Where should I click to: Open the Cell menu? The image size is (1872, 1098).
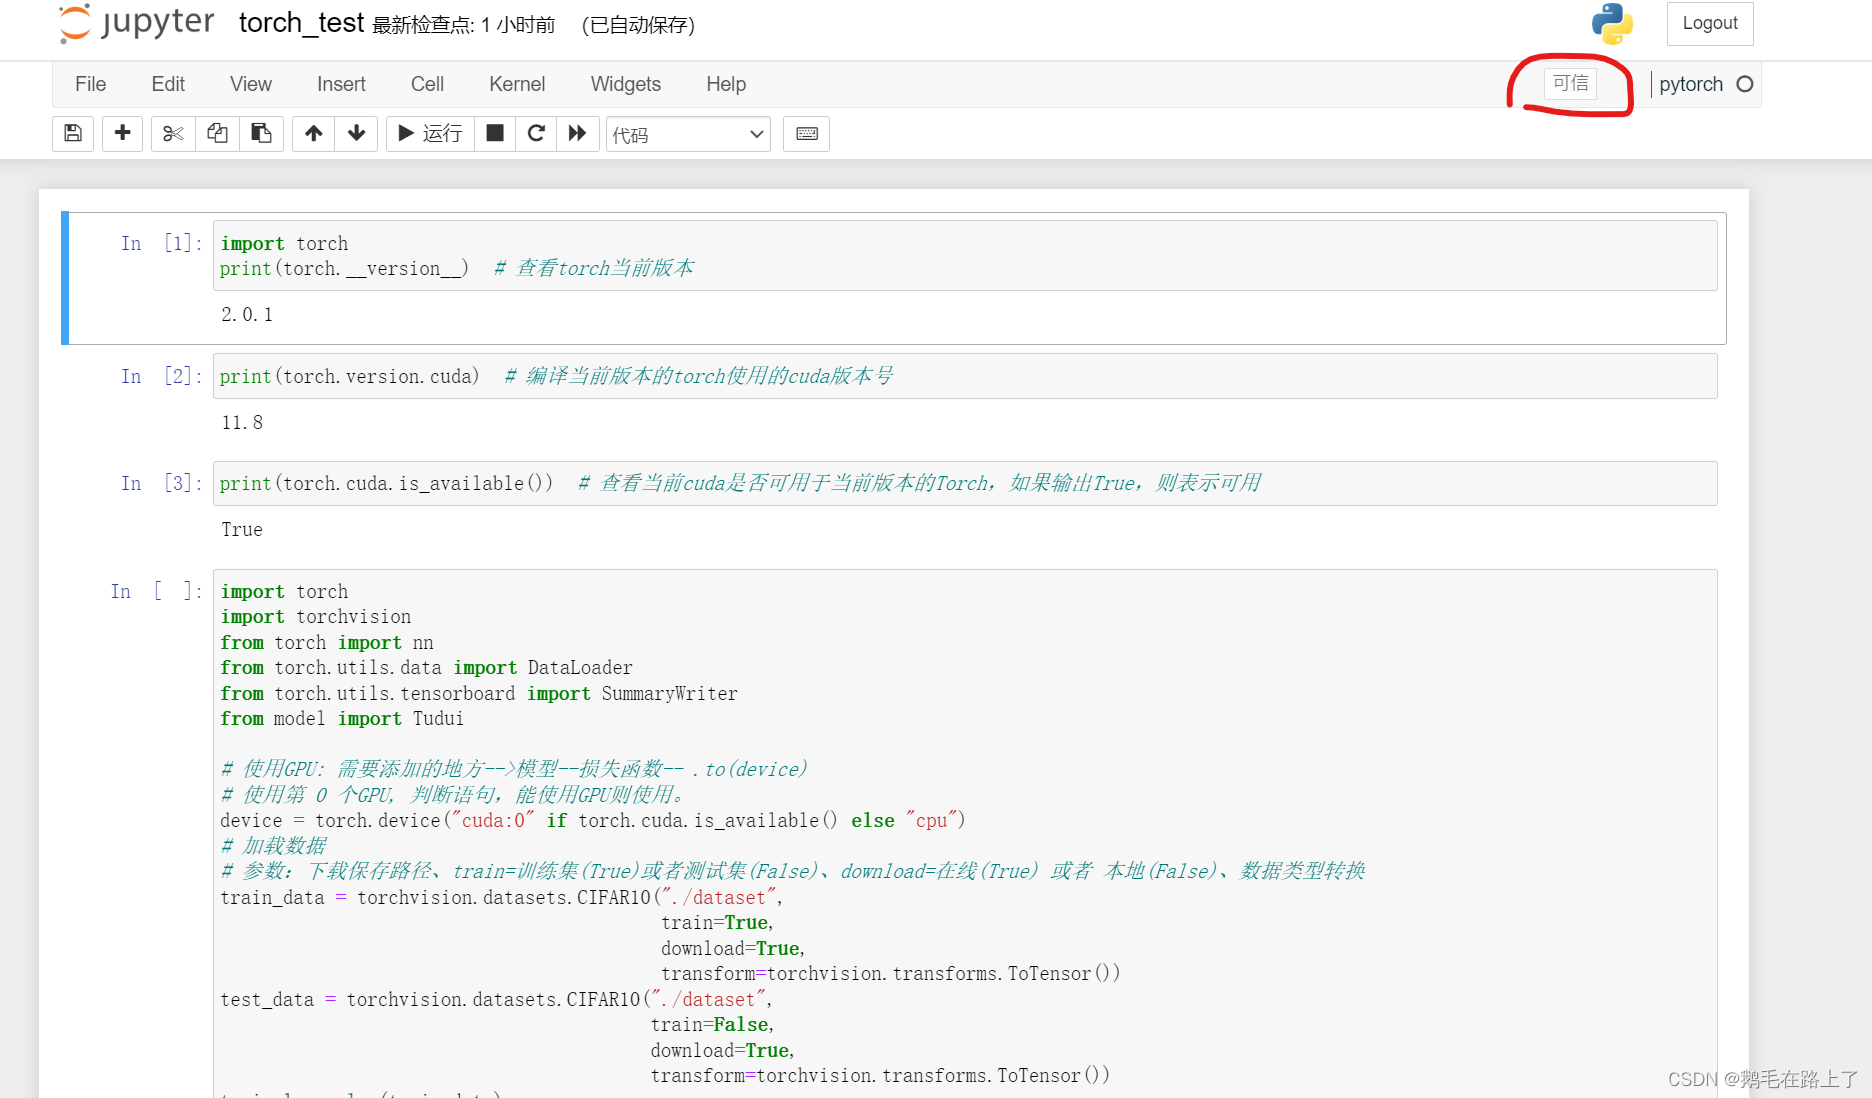click(x=427, y=84)
